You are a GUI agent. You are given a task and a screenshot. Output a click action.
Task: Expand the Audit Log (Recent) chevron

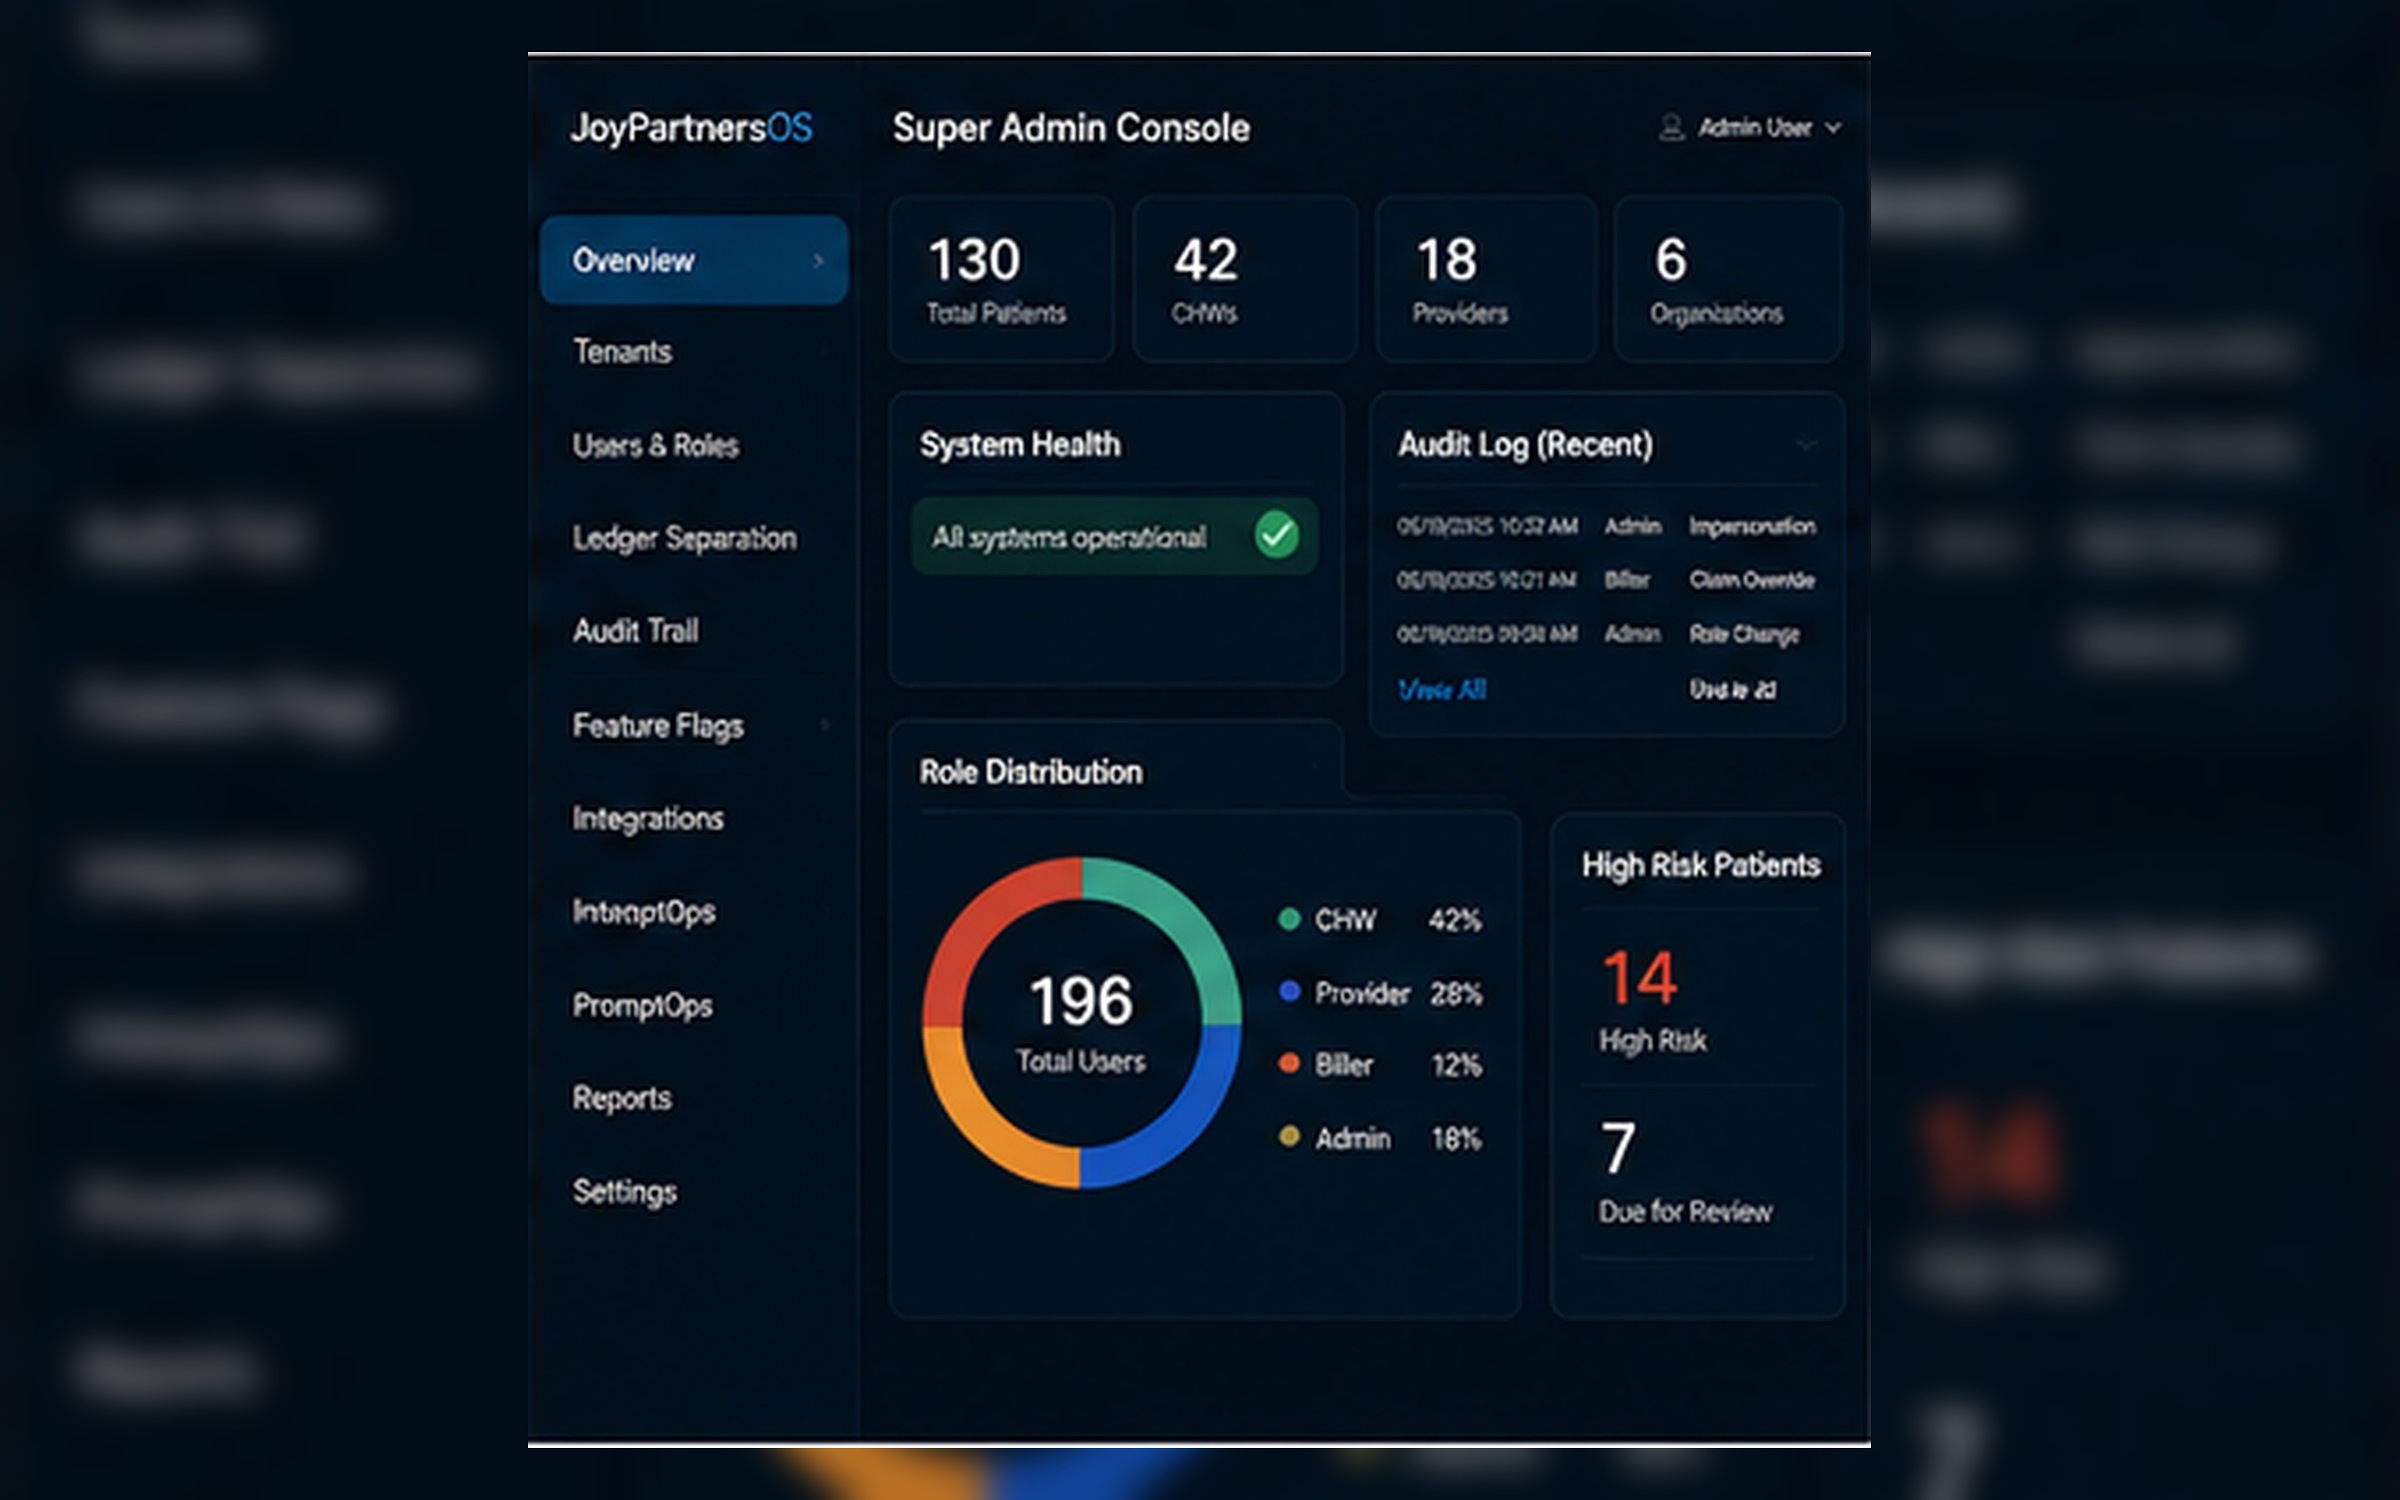point(1806,445)
